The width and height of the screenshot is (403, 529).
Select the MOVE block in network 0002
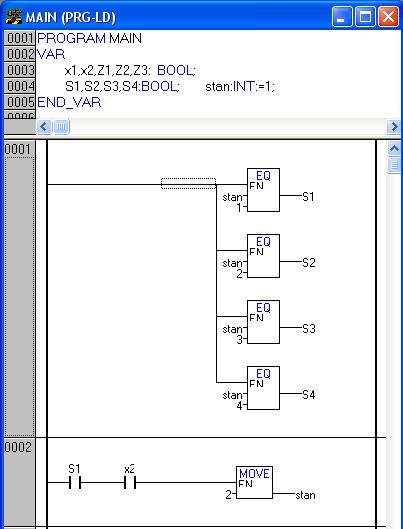[x=254, y=483]
